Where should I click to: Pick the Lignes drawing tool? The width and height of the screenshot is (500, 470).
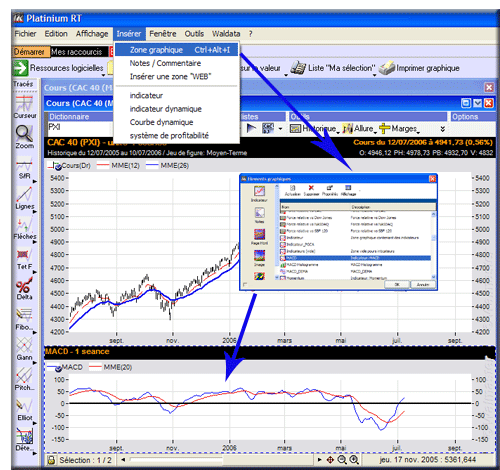pyautogui.click(x=24, y=198)
